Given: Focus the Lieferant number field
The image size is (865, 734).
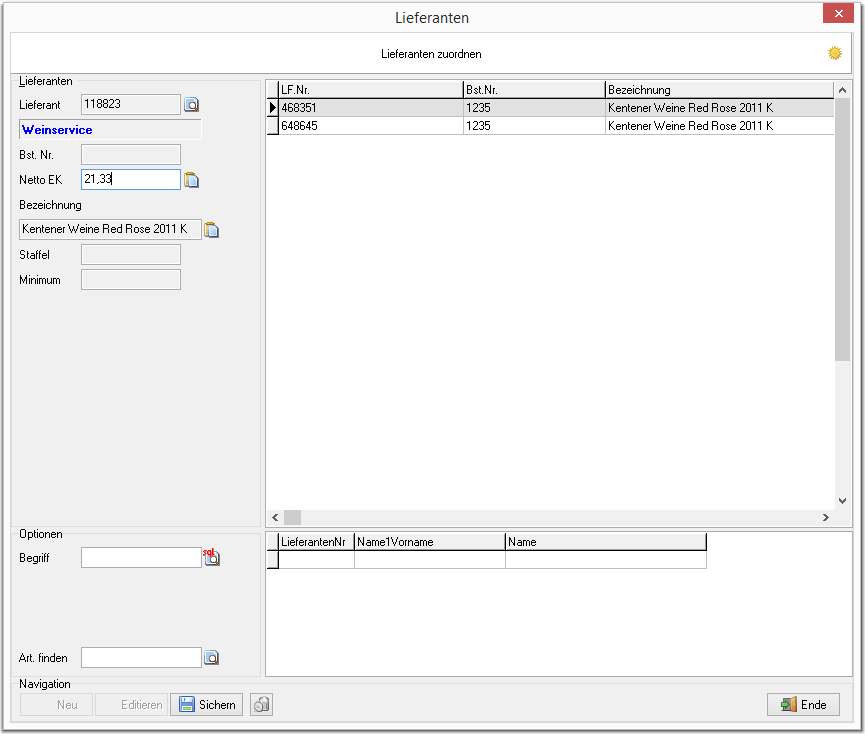Looking at the screenshot, I should 131,104.
